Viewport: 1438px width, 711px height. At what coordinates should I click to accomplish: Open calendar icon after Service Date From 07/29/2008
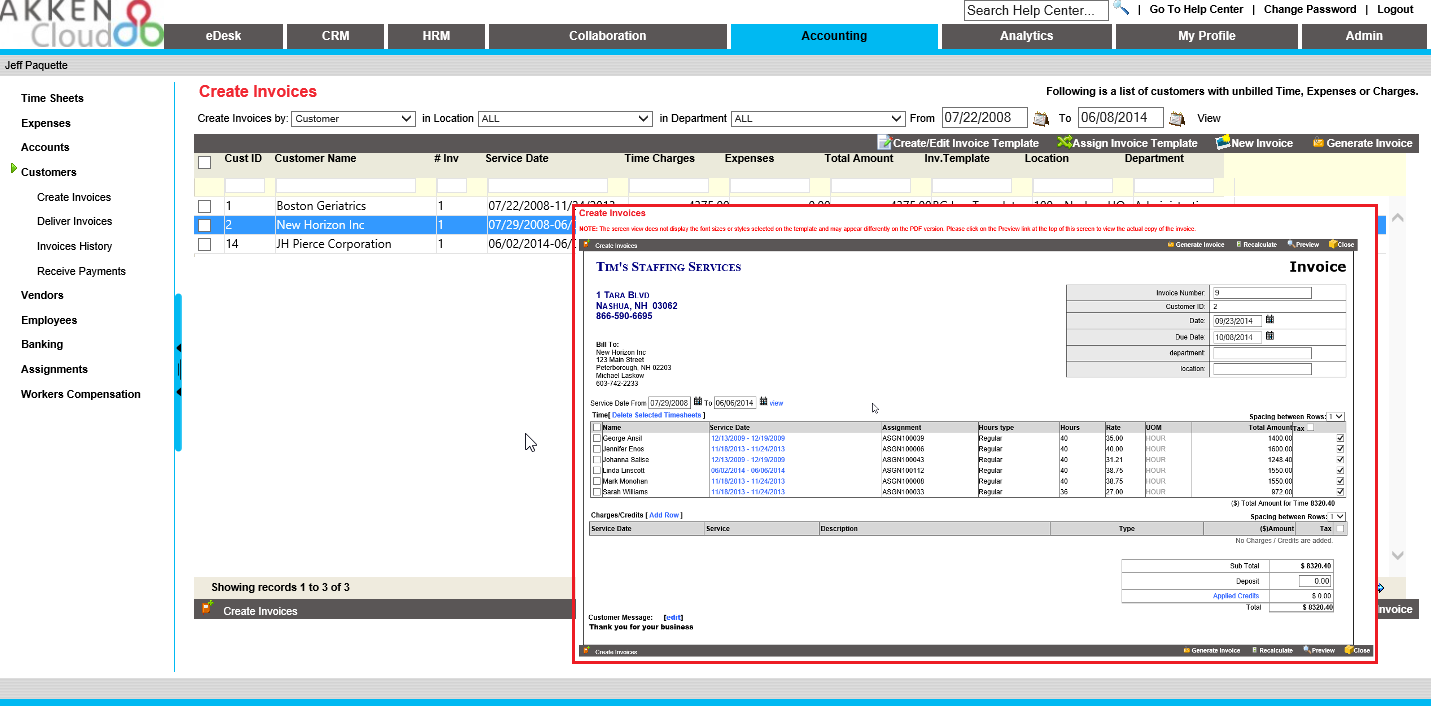click(x=698, y=402)
